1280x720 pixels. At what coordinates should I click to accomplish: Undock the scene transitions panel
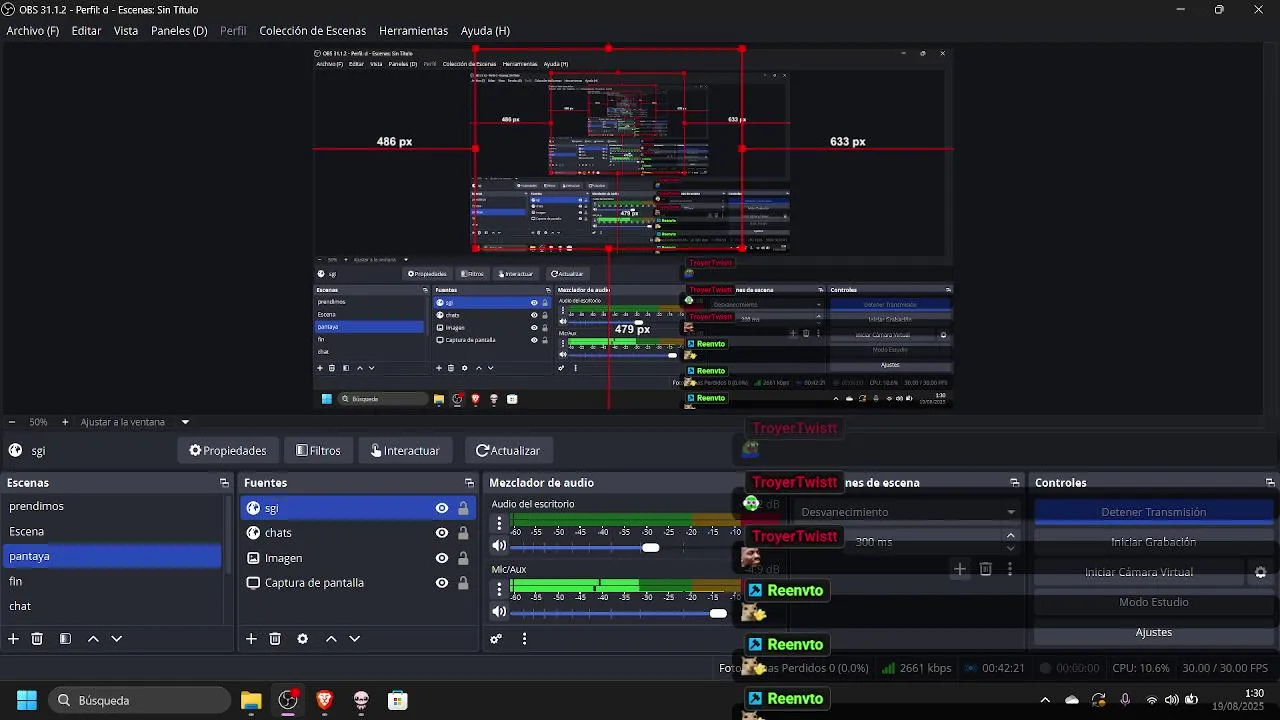(x=1015, y=483)
